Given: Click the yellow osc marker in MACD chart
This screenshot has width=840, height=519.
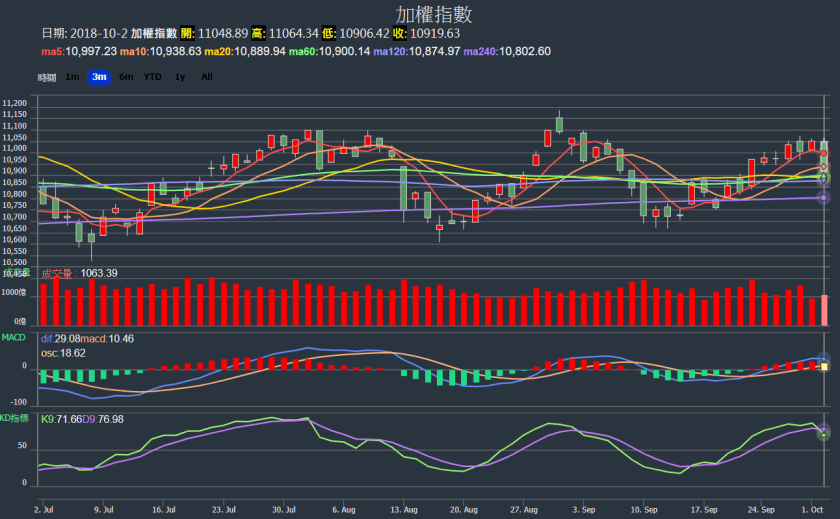Looking at the screenshot, I should pyautogui.click(x=824, y=367).
